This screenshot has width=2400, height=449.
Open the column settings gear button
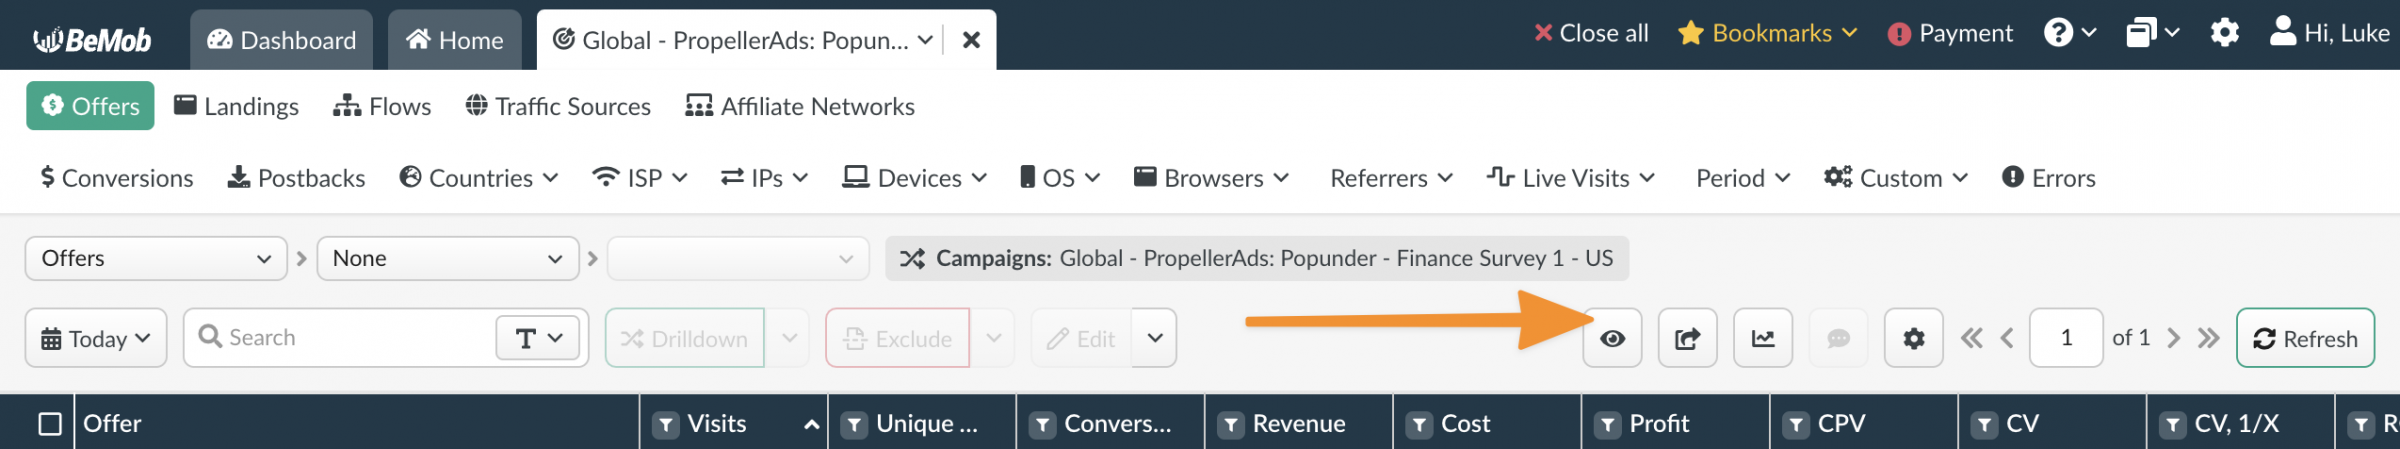[1913, 338]
